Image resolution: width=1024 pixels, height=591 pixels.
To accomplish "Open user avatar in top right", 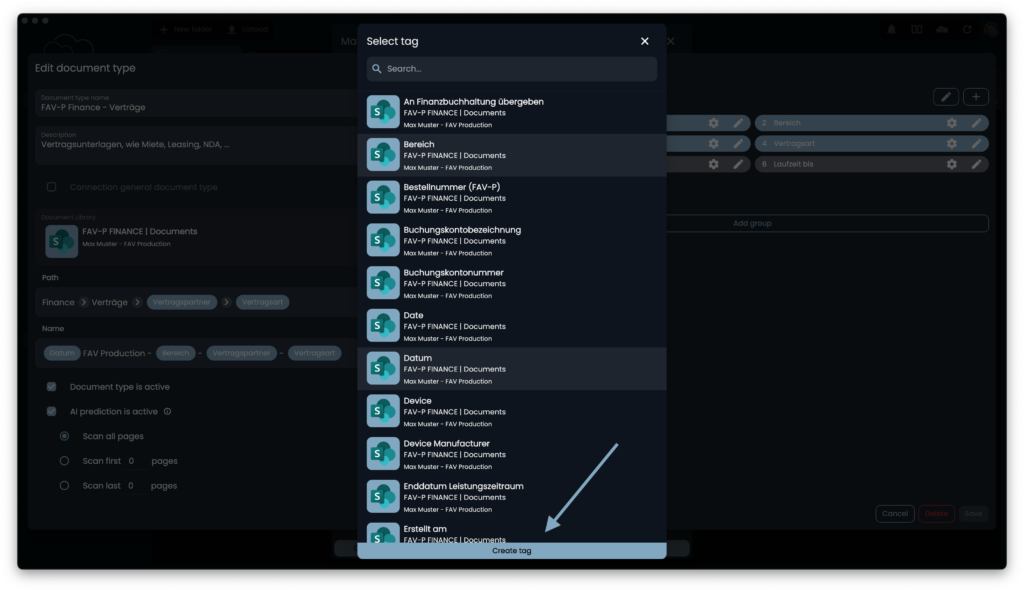I will coord(992,29).
